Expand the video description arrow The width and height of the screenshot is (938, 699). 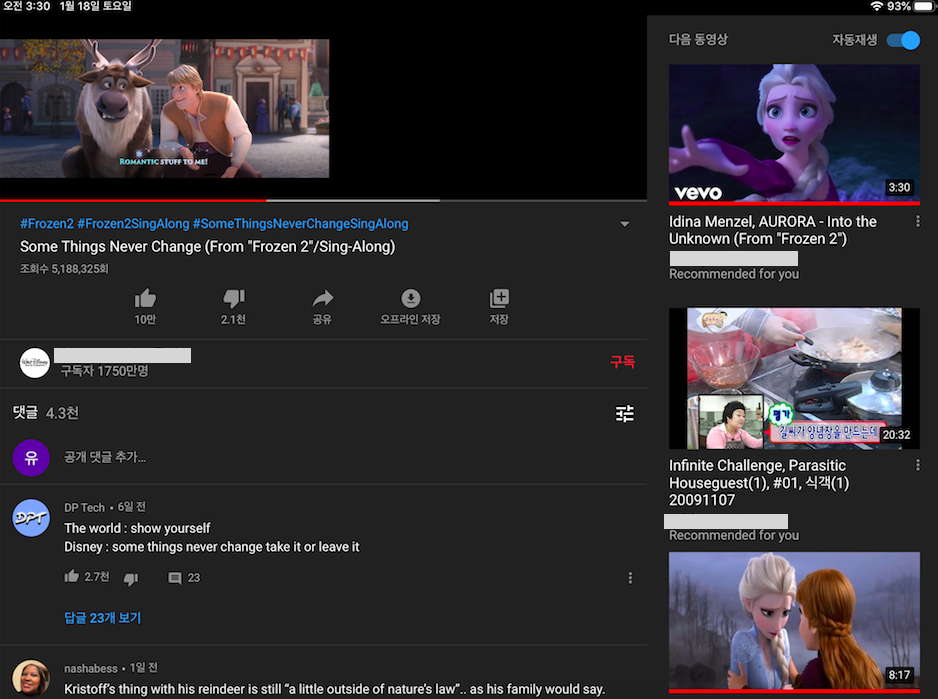tap(625, 224)
